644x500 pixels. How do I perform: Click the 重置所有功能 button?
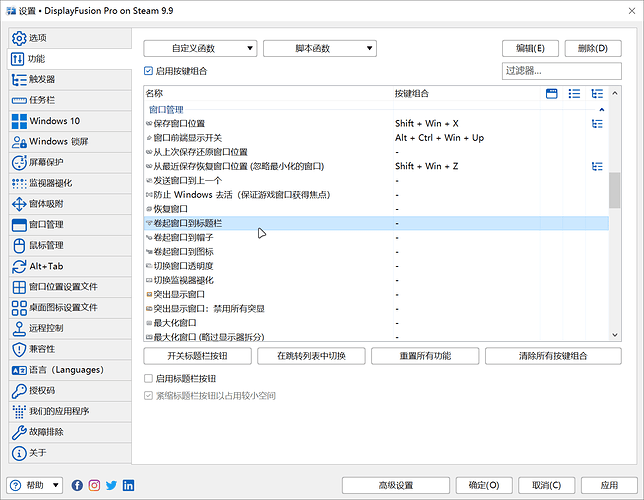click(425, 356)
